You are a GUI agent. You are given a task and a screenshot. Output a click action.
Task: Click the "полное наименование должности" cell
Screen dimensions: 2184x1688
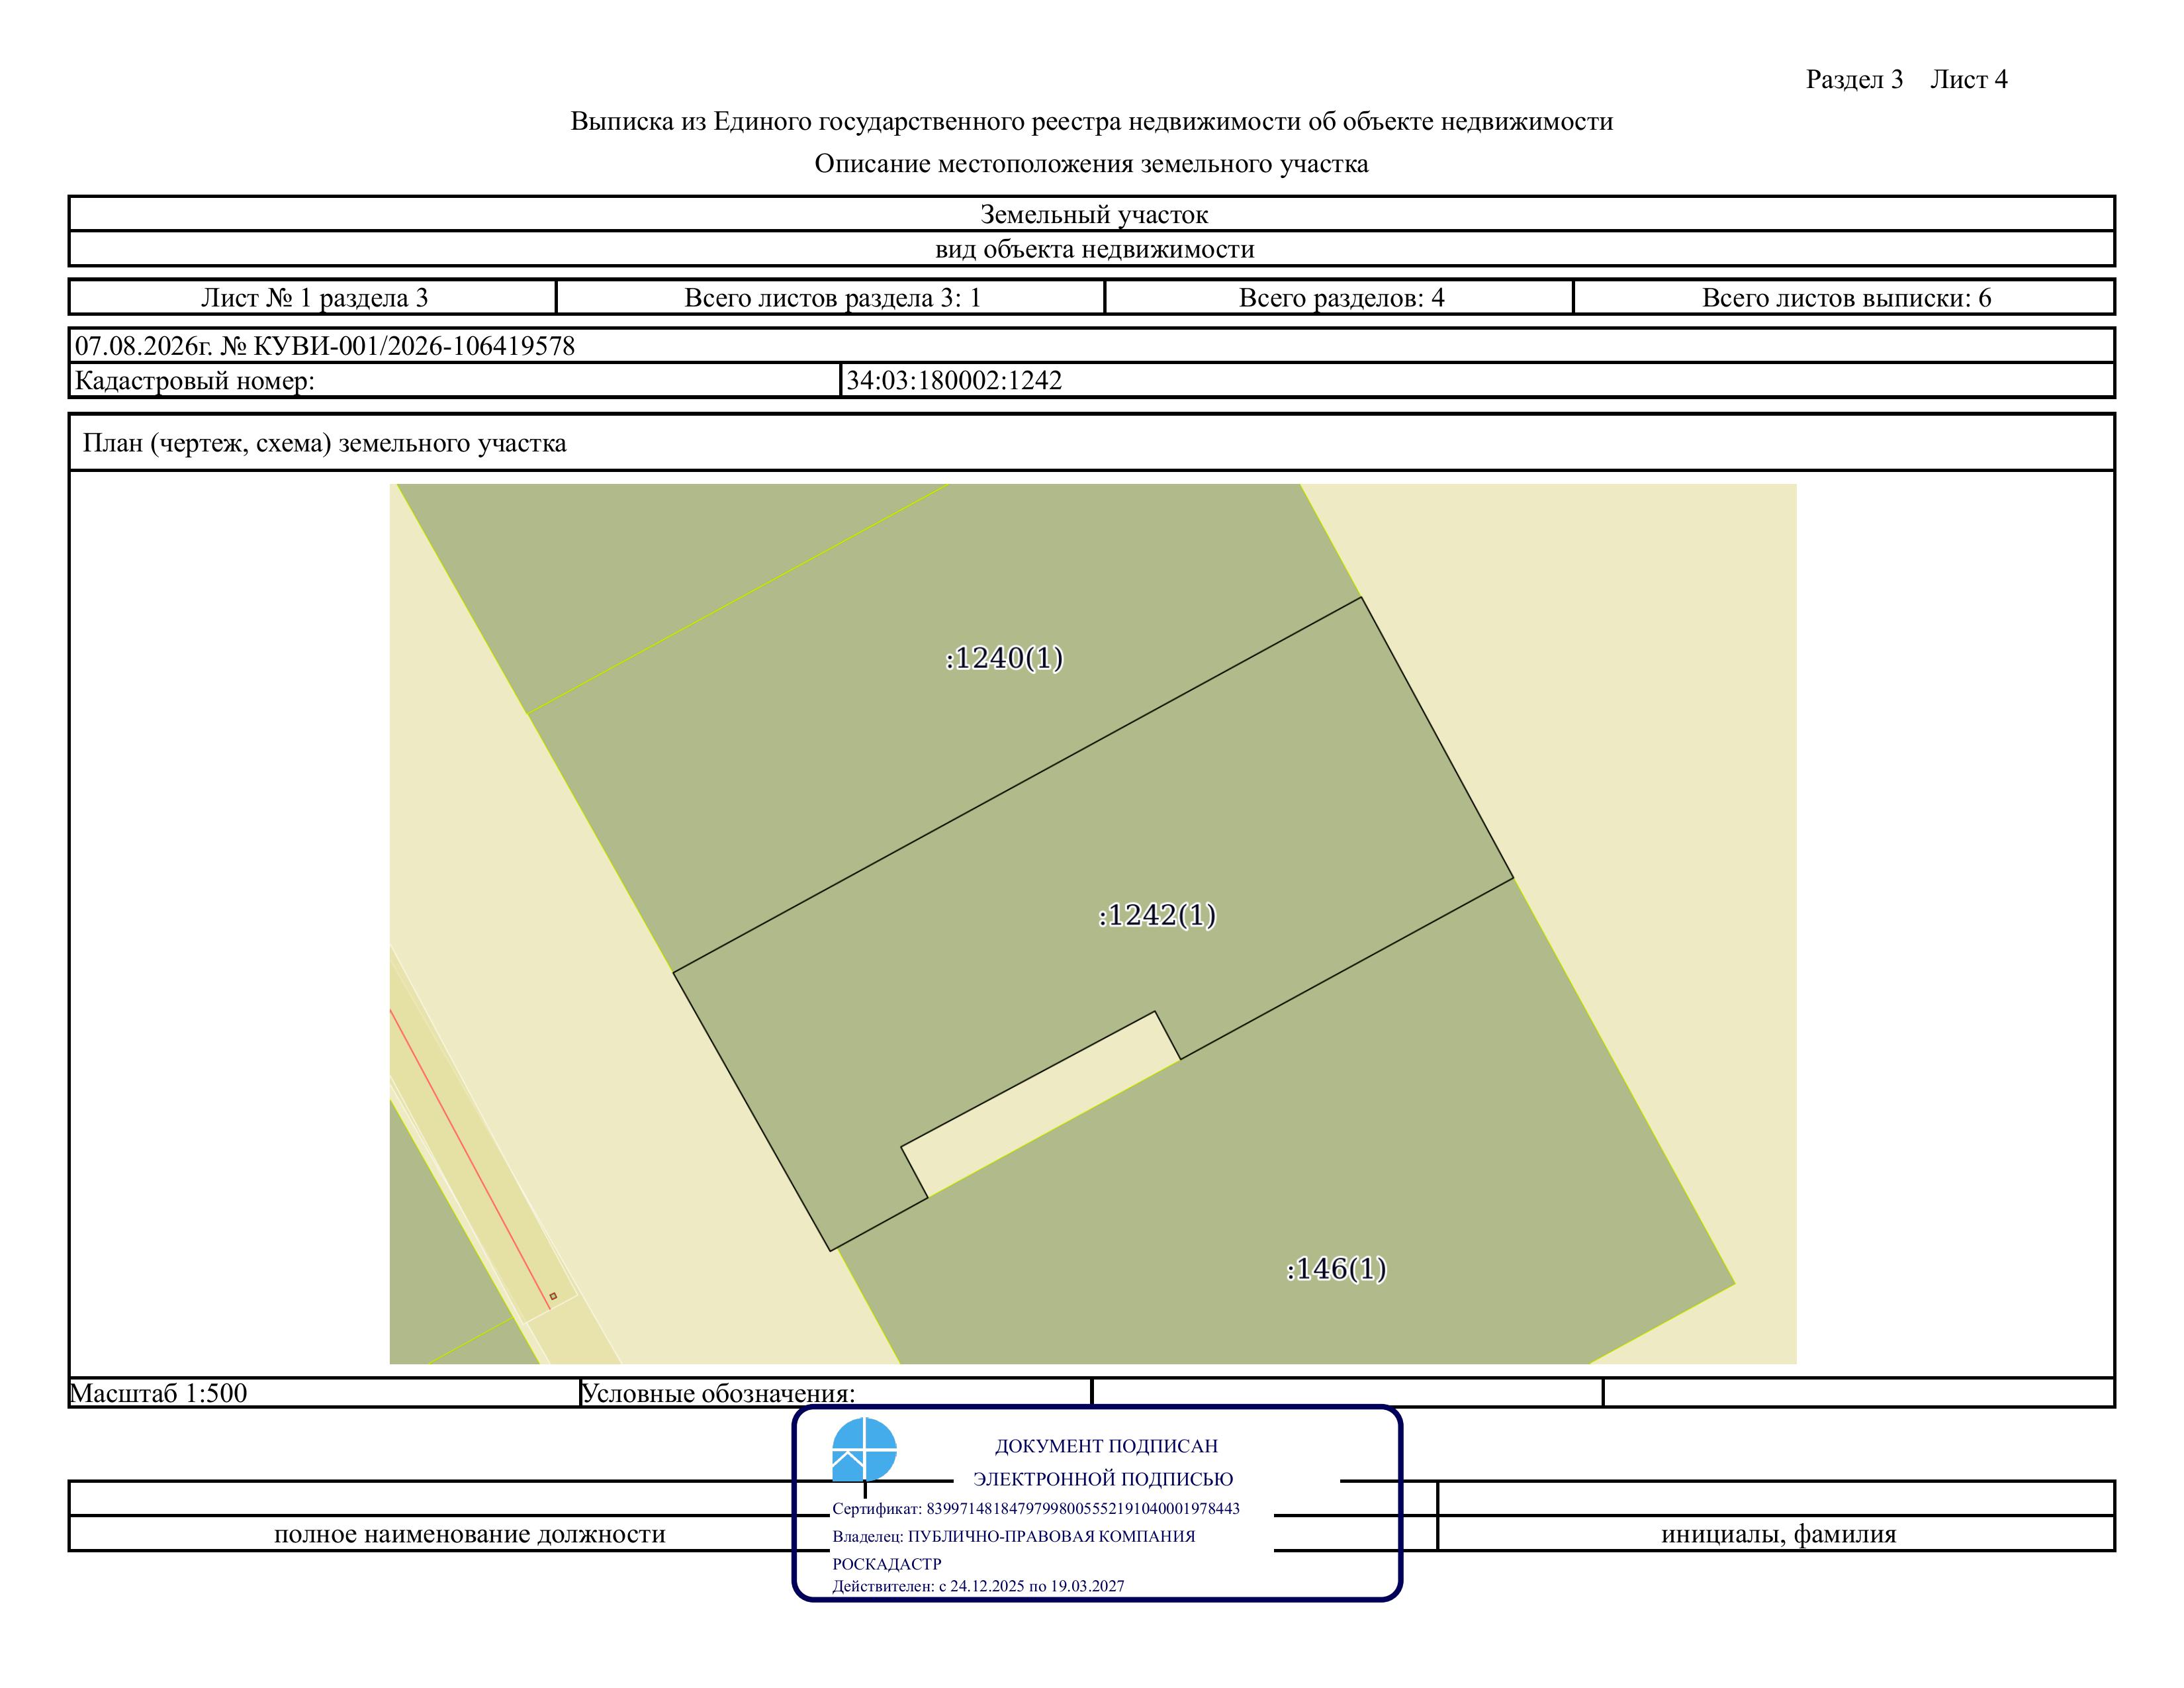point(470,1534)
